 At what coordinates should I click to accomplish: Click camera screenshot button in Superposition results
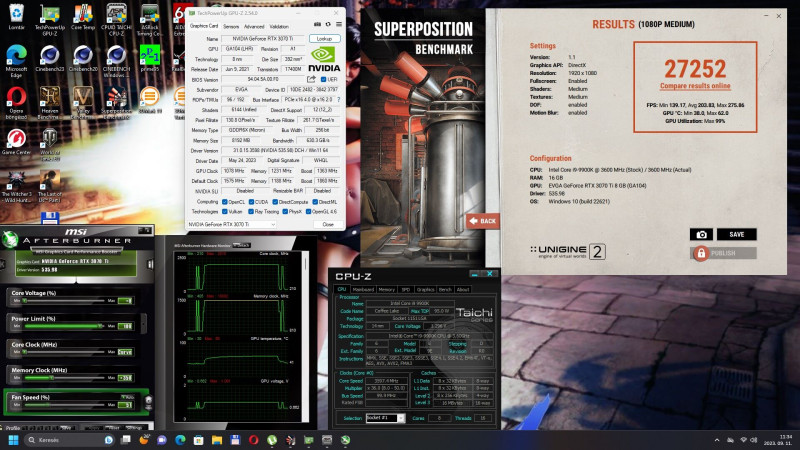click(x=702, y=234)
